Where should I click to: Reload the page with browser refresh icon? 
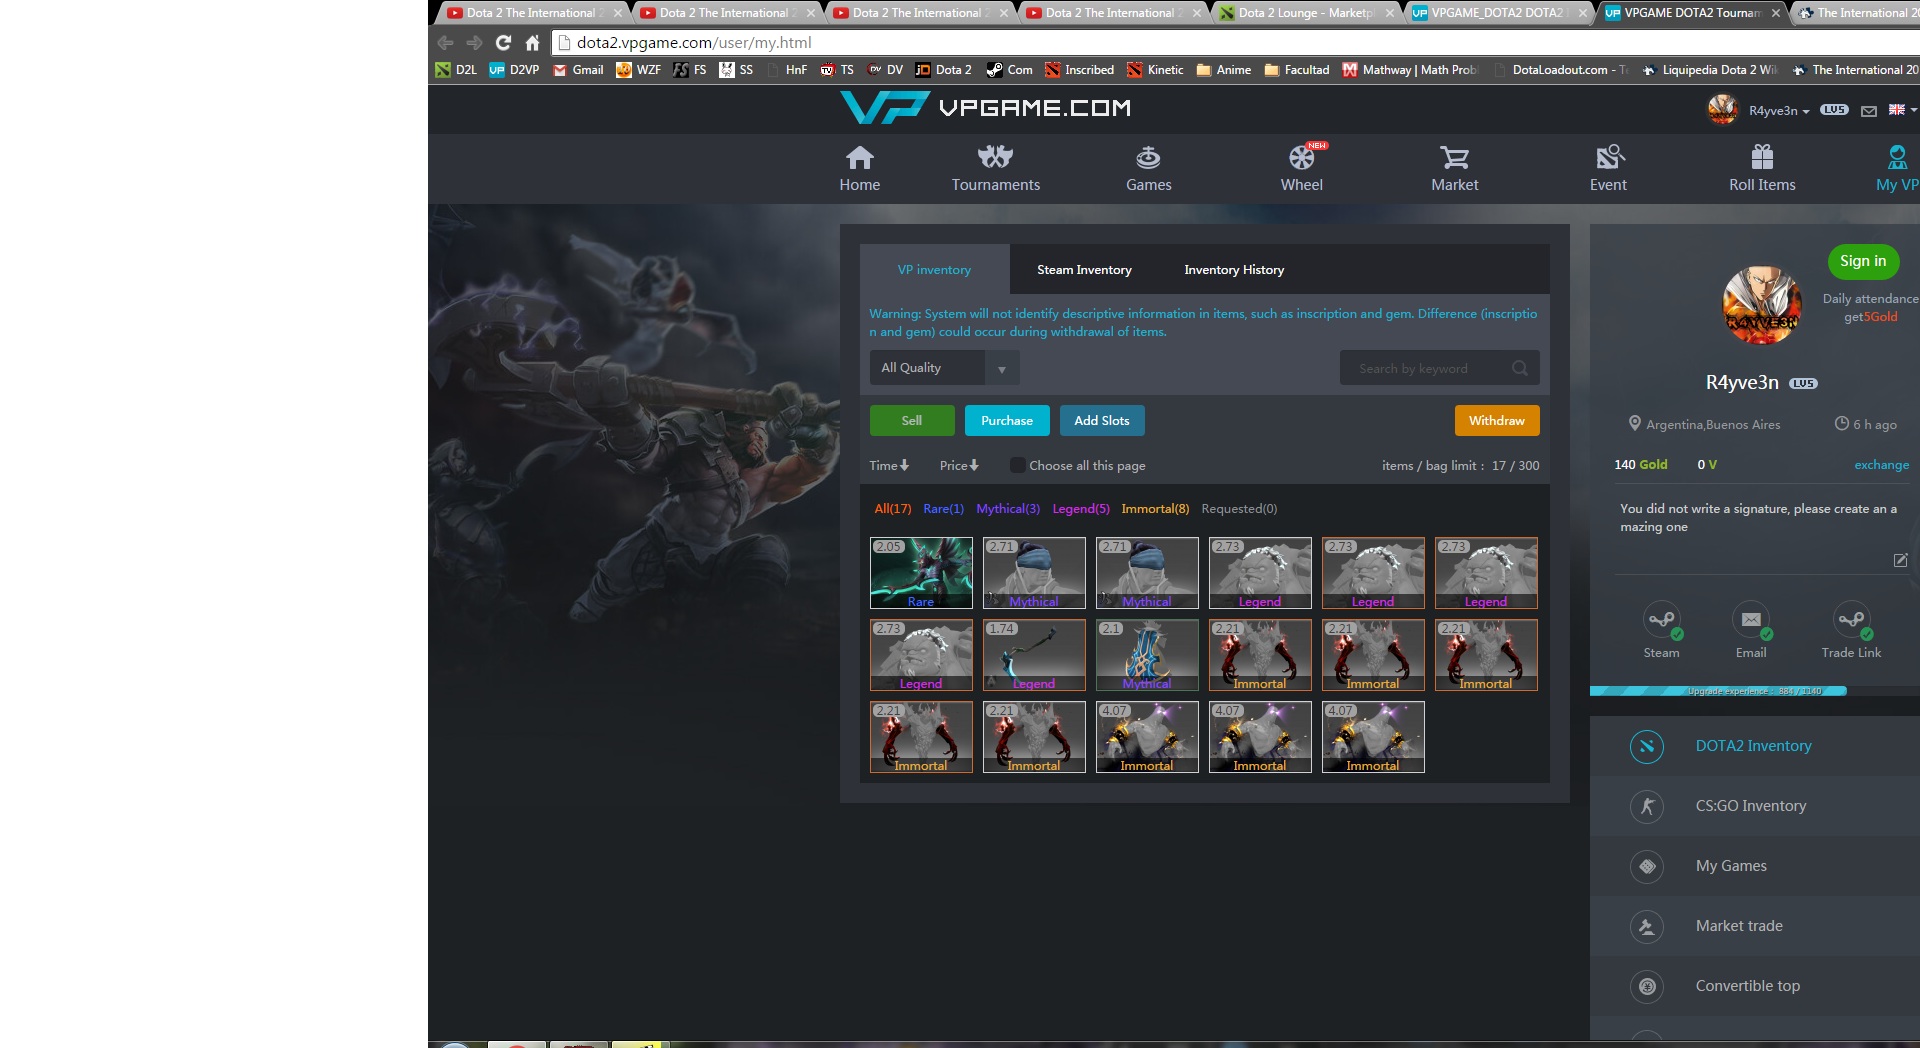tap(503, 42)
